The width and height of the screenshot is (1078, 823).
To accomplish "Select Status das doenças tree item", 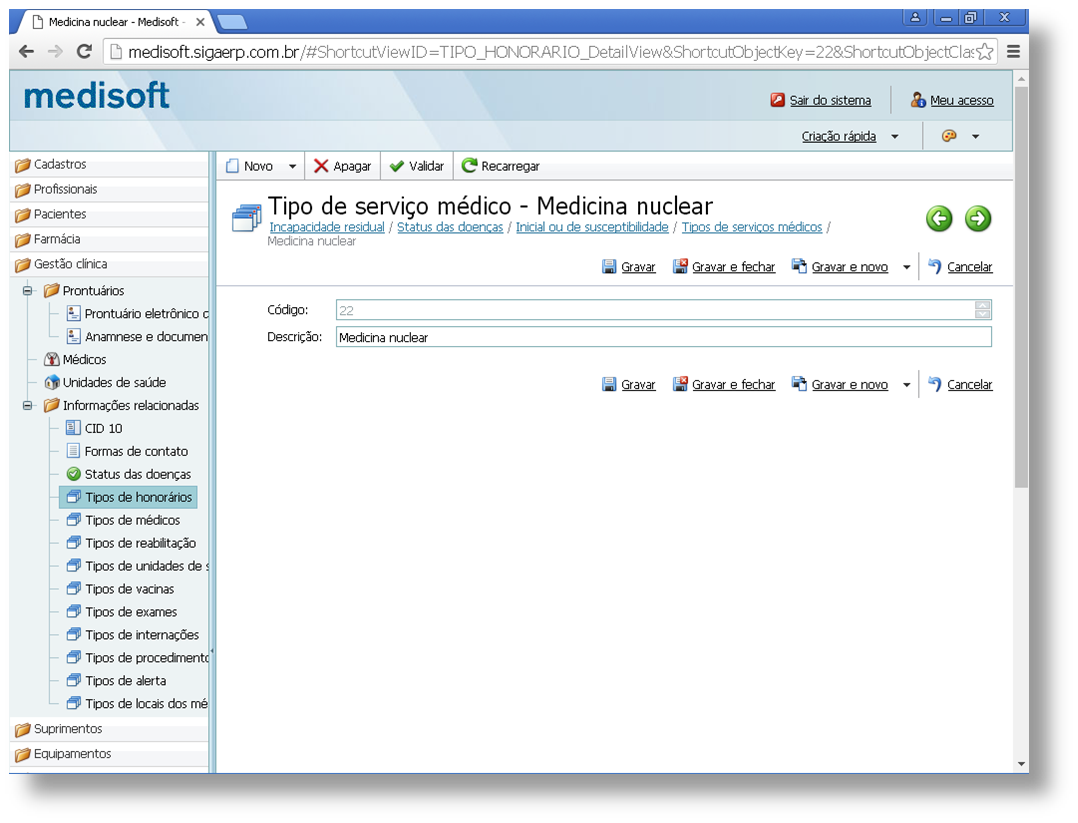I will click(129, 474).
